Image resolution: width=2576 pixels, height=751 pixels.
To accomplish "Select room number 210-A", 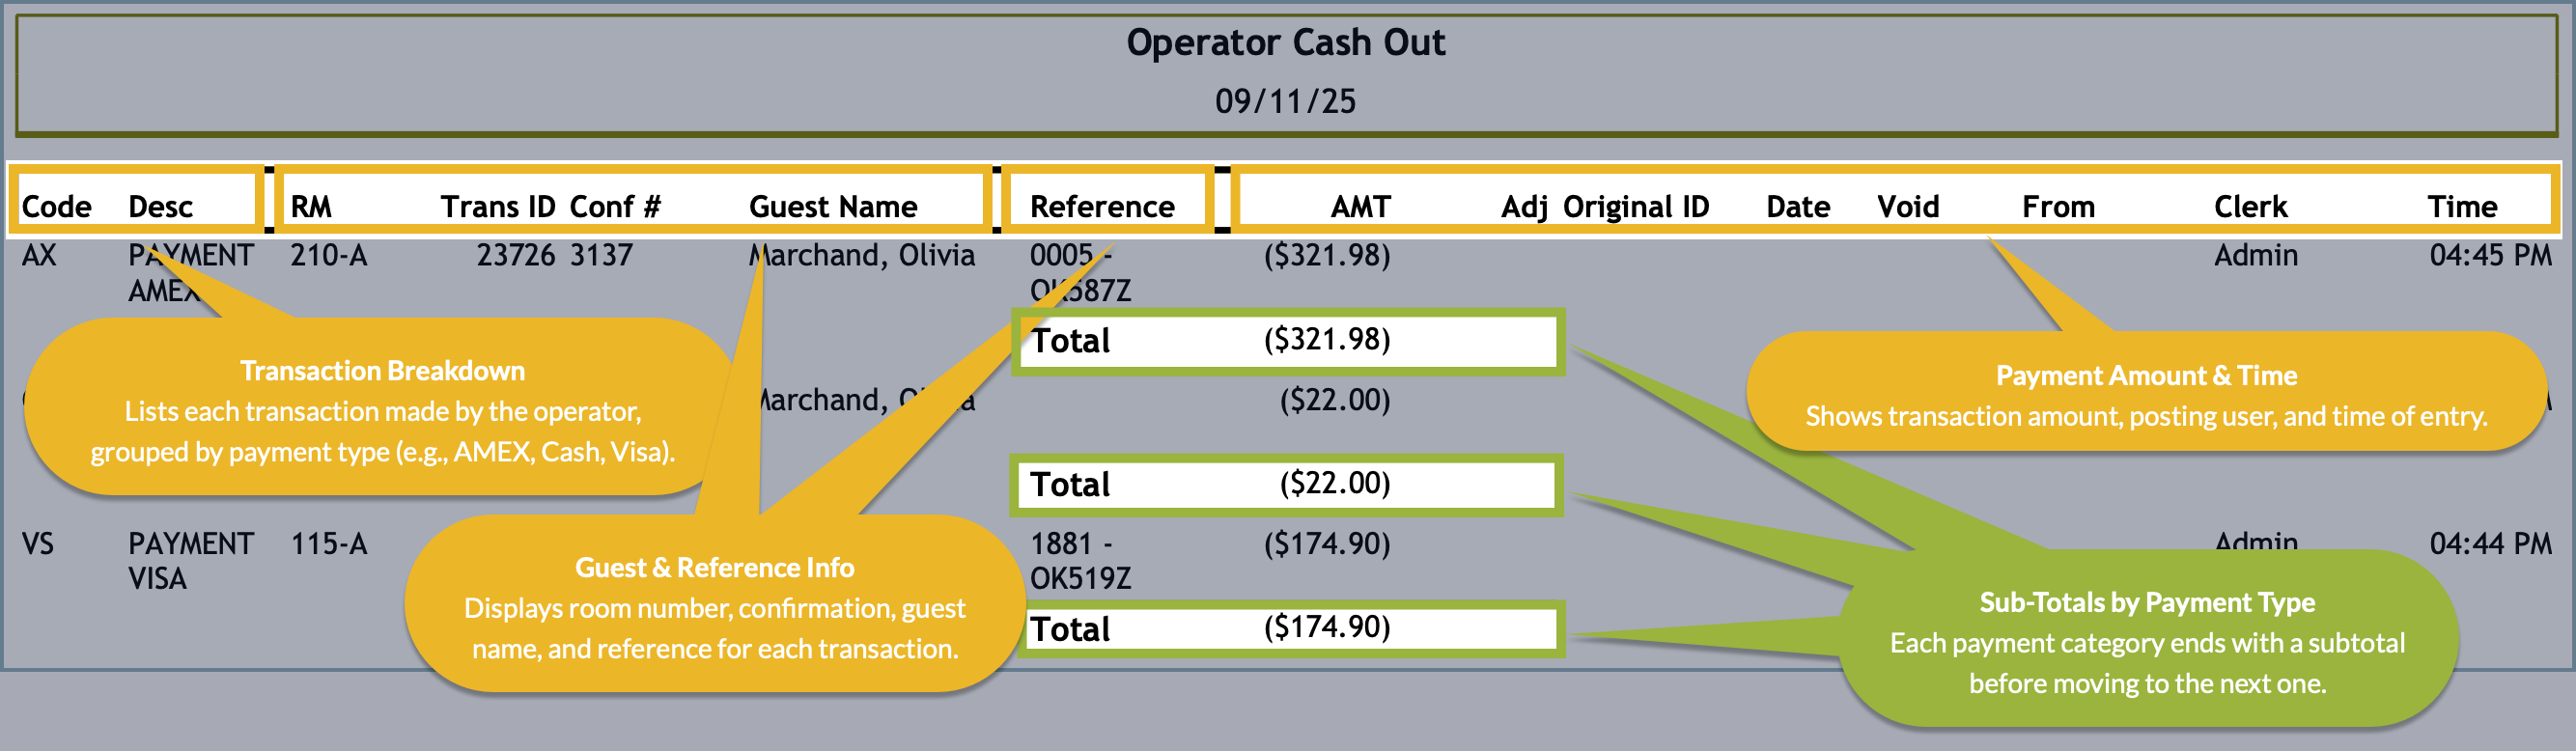I will click(x=328, y=256).
